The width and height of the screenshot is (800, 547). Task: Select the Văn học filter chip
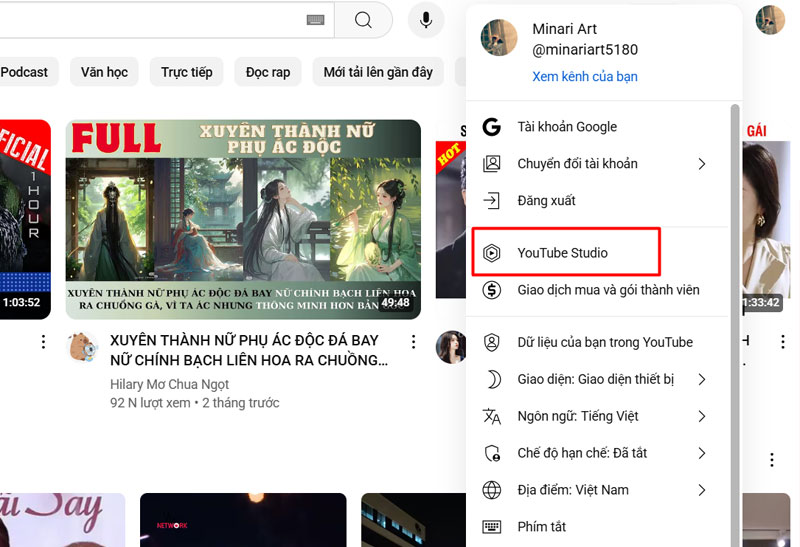(x=104, y=72)
